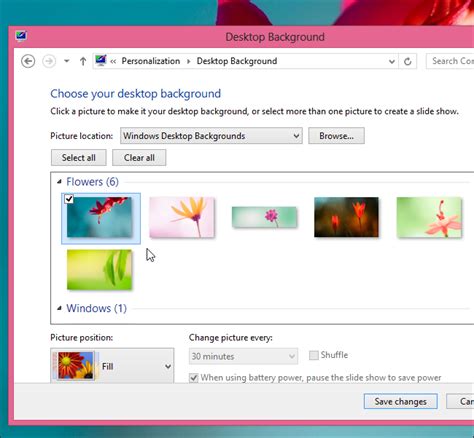This screenshot has width=474, height=438.
Task: Click the Save changes button
Action: click(400, 402)
